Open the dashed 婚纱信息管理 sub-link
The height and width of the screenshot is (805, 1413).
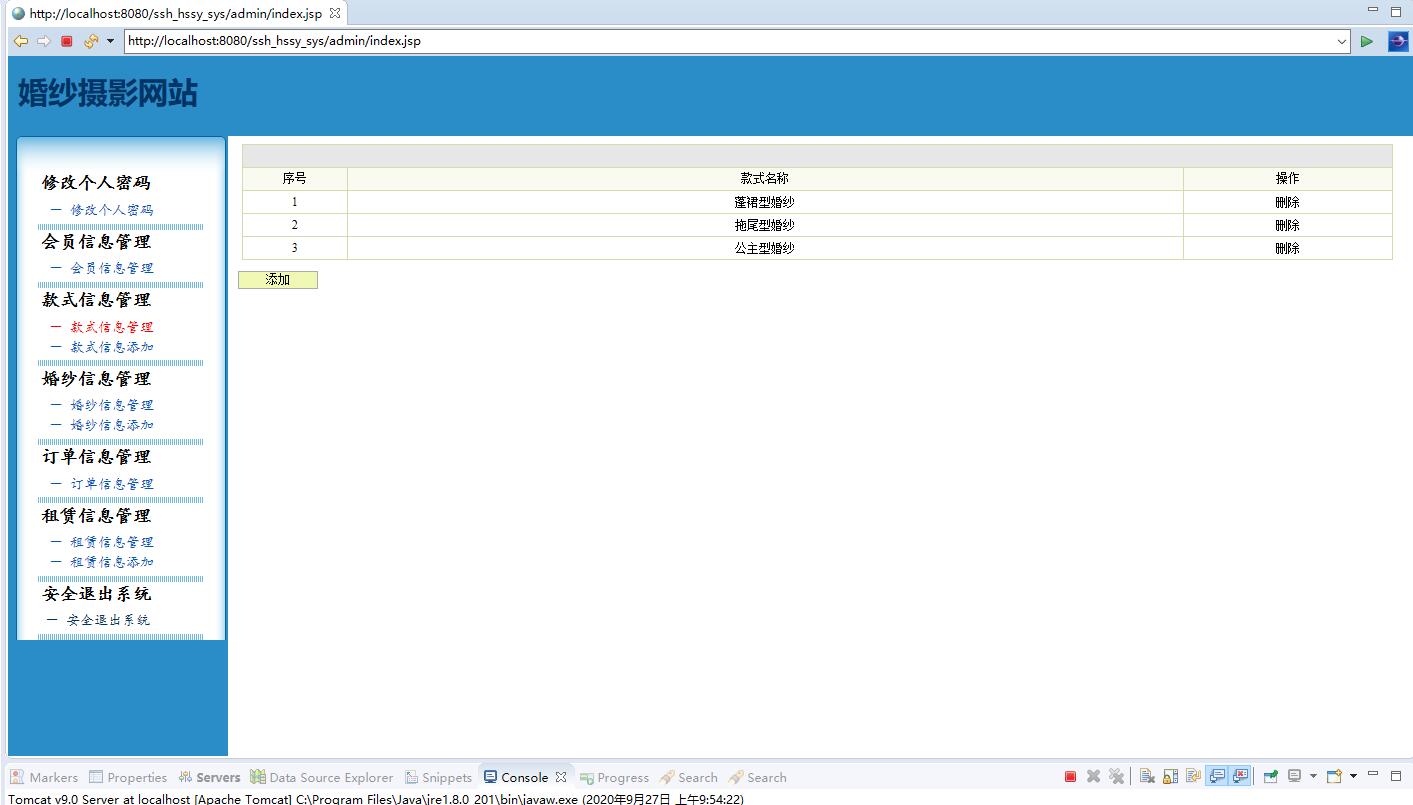click(112, 405)
